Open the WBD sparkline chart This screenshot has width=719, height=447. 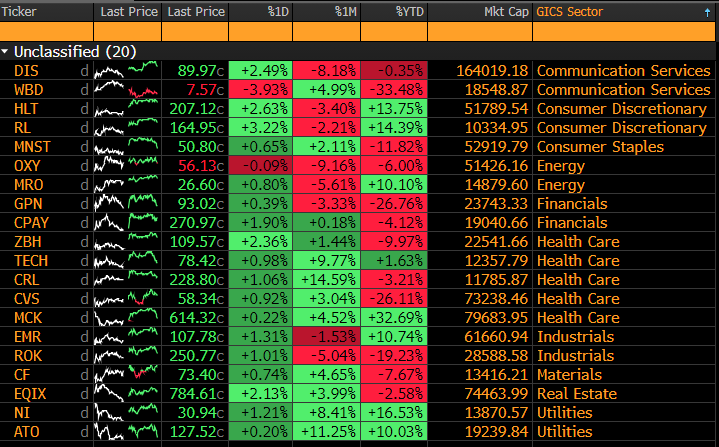(x=126, y=89)
